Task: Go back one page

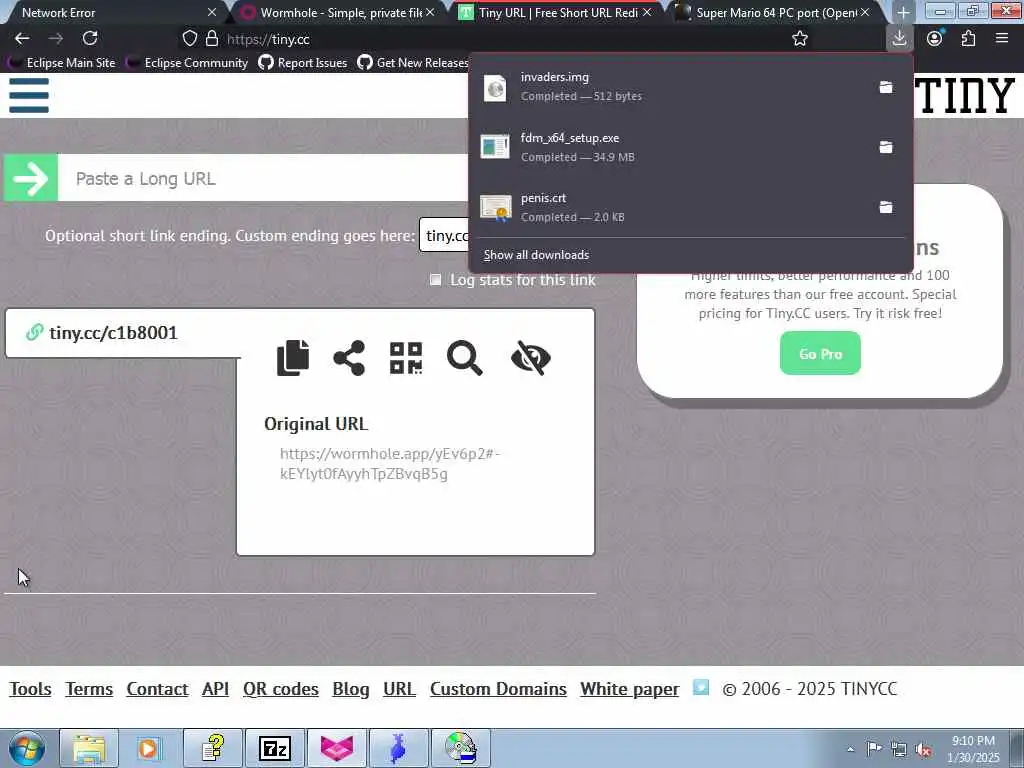Action: tap(22, 39)
